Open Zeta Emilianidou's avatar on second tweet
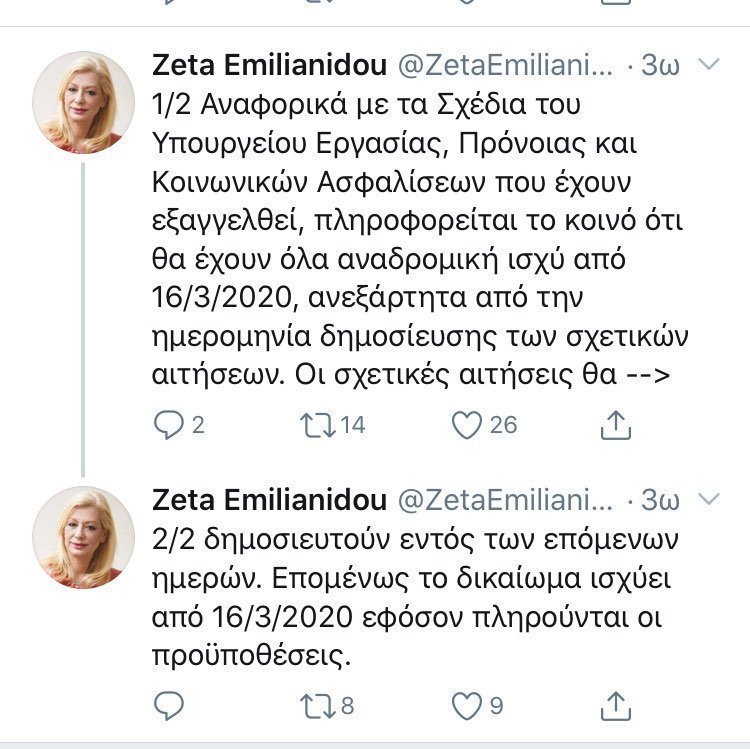 click(83, 538)
